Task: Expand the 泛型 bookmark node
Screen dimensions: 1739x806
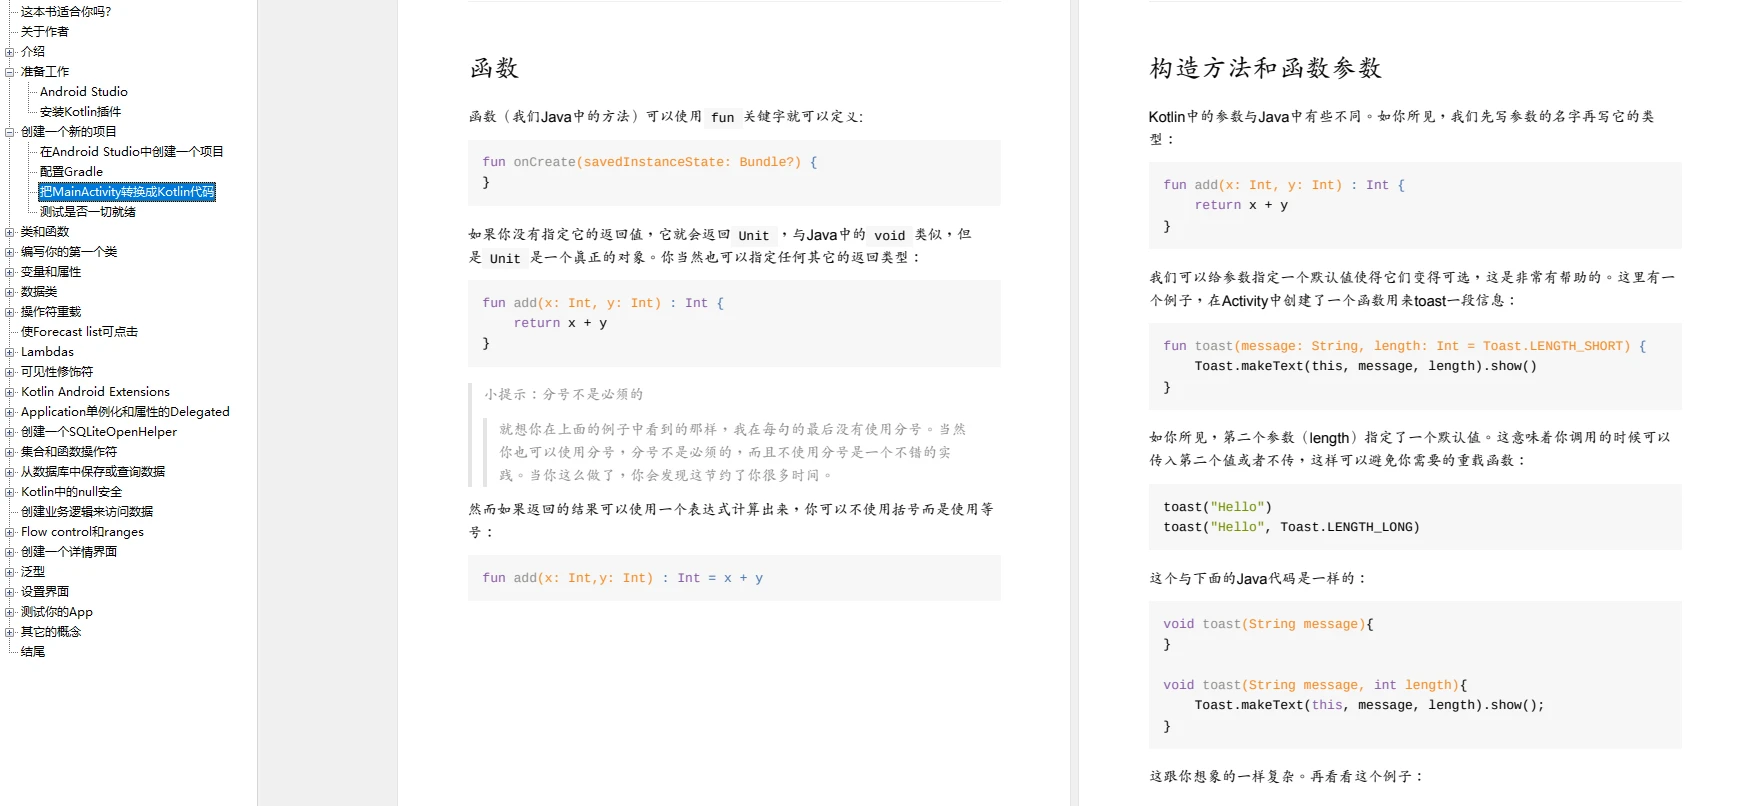Action: tap(10, 572)
